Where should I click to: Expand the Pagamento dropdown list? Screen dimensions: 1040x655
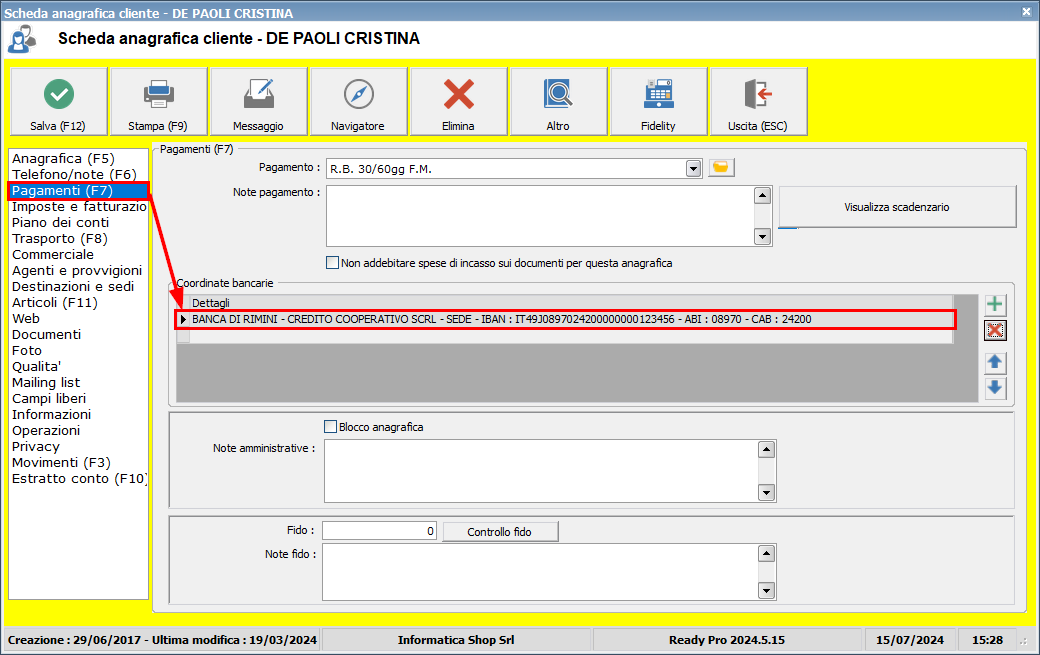pos(693,168)
